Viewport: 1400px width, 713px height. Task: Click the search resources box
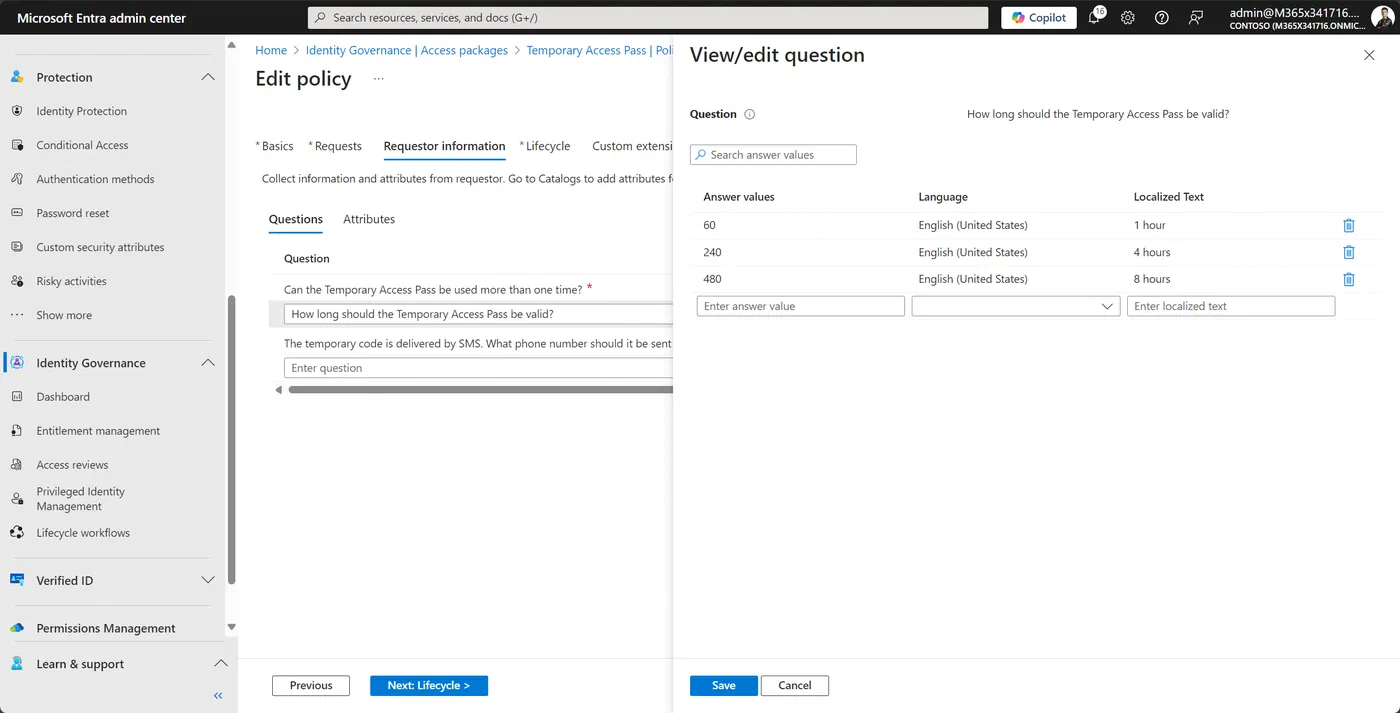[x=648, y=18]
